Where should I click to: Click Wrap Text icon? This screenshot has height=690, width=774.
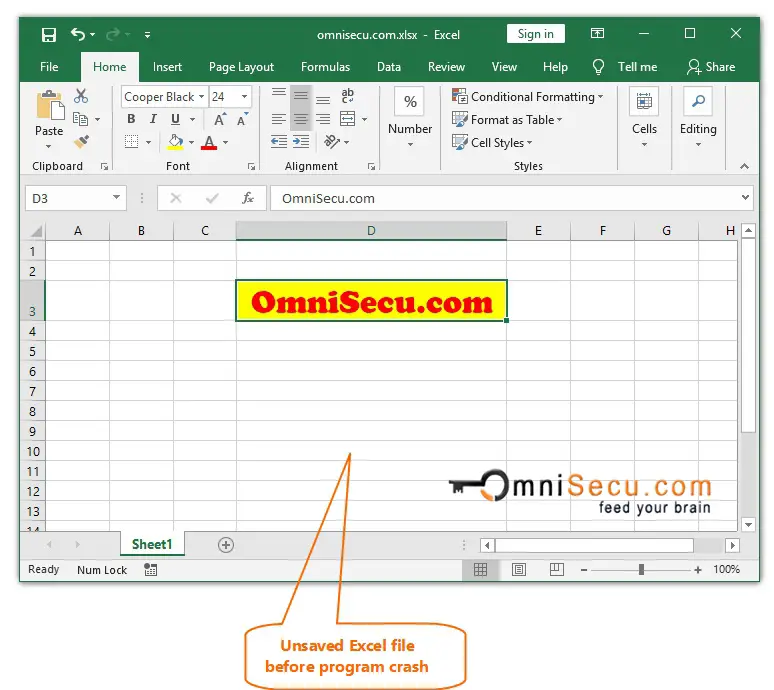pos(348,96)
